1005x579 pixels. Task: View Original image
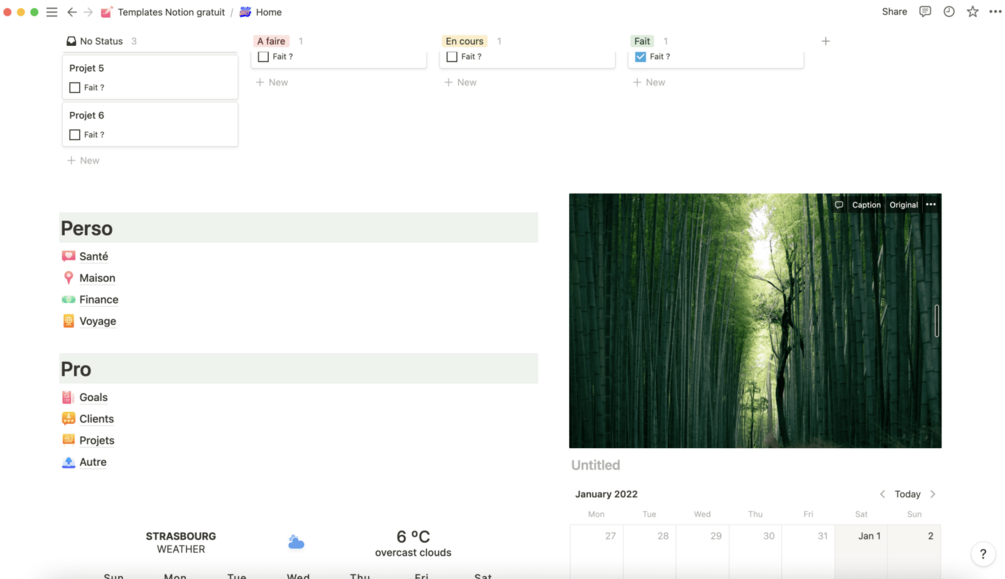click(x=903, y=205)
